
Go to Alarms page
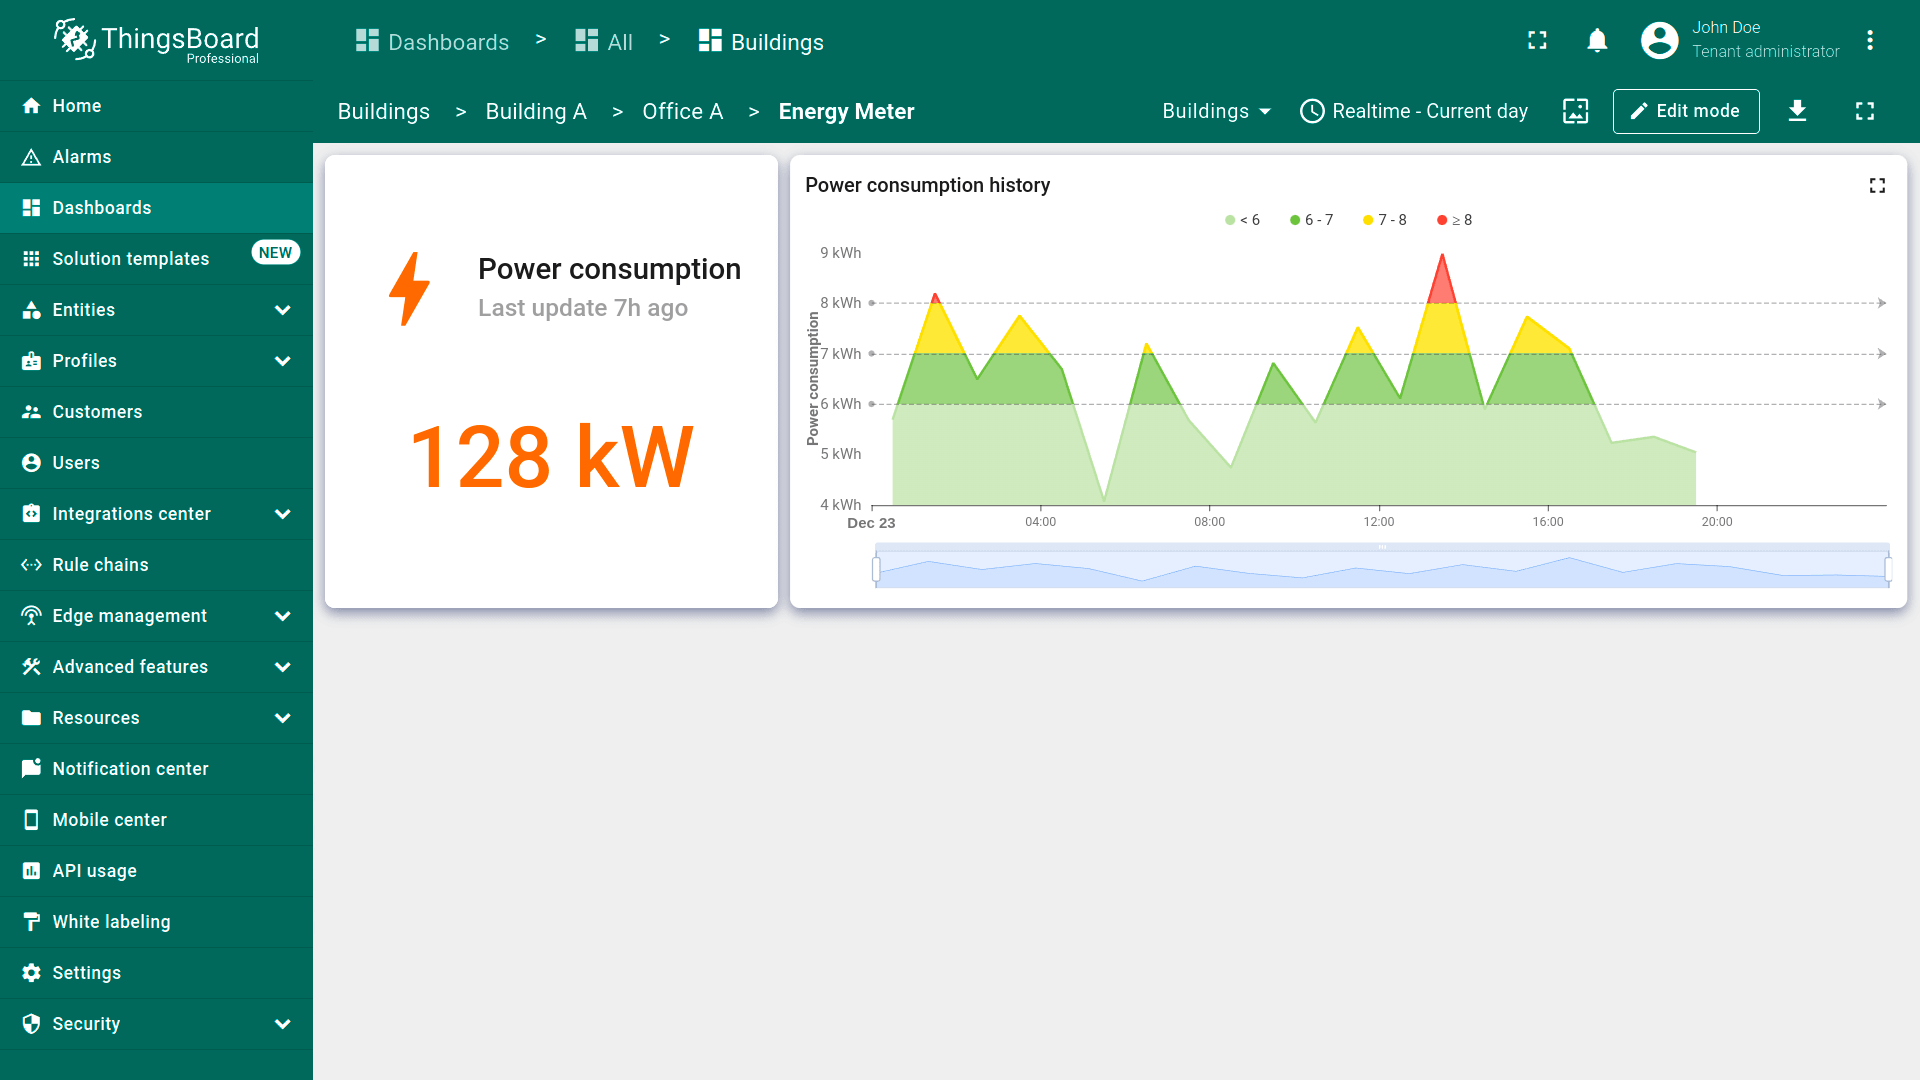[82, 157]
